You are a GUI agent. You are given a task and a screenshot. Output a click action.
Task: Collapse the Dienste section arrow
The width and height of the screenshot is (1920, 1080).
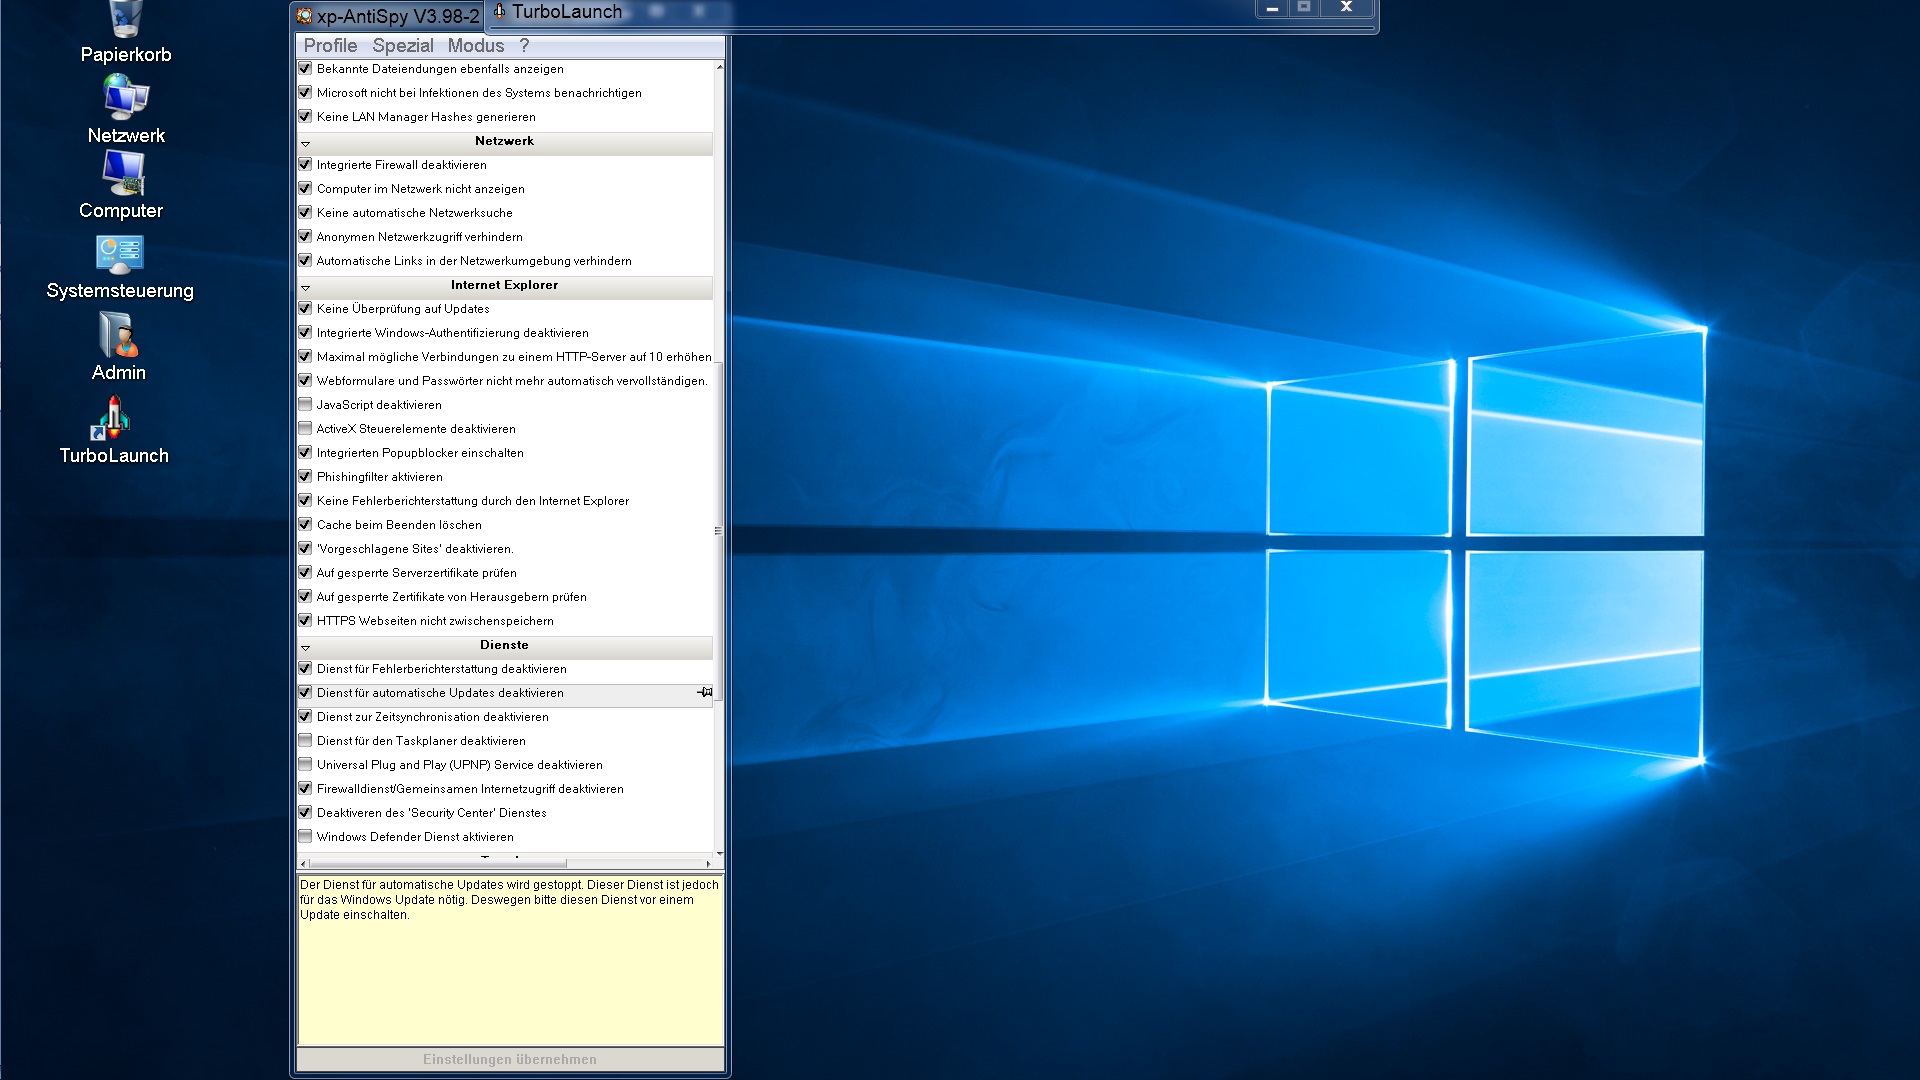click(306, 647)
